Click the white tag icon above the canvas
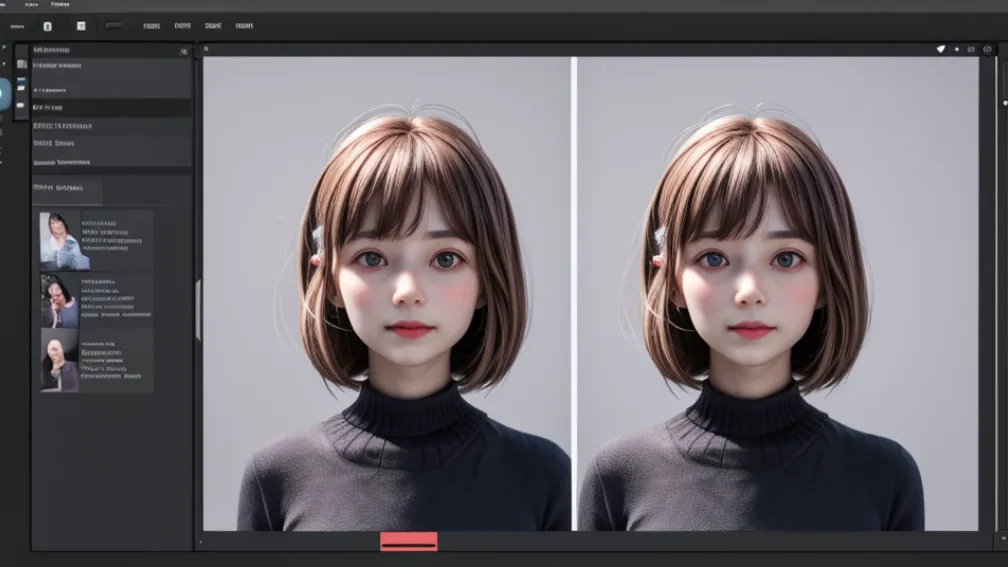Image resolution: width=1008 pixels, height=567 pixels. click(x=940, y=49)
